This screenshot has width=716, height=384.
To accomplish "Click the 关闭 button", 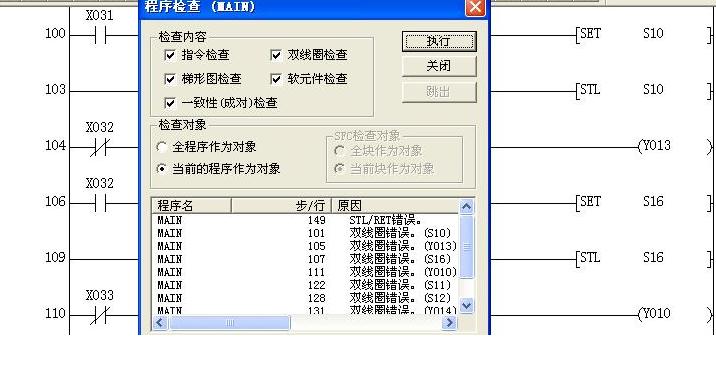I will [x=439, y=66].
